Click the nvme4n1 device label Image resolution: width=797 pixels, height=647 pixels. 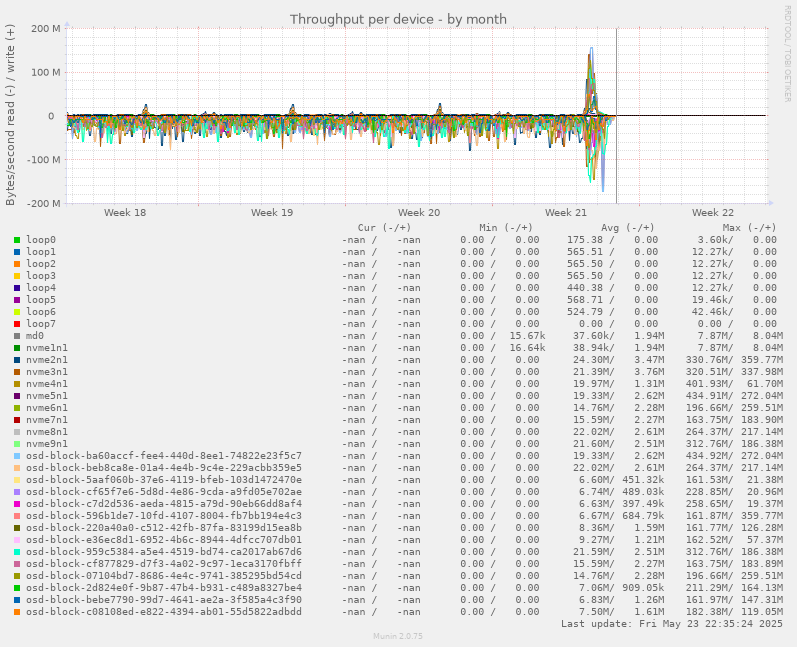pos(47,384)
